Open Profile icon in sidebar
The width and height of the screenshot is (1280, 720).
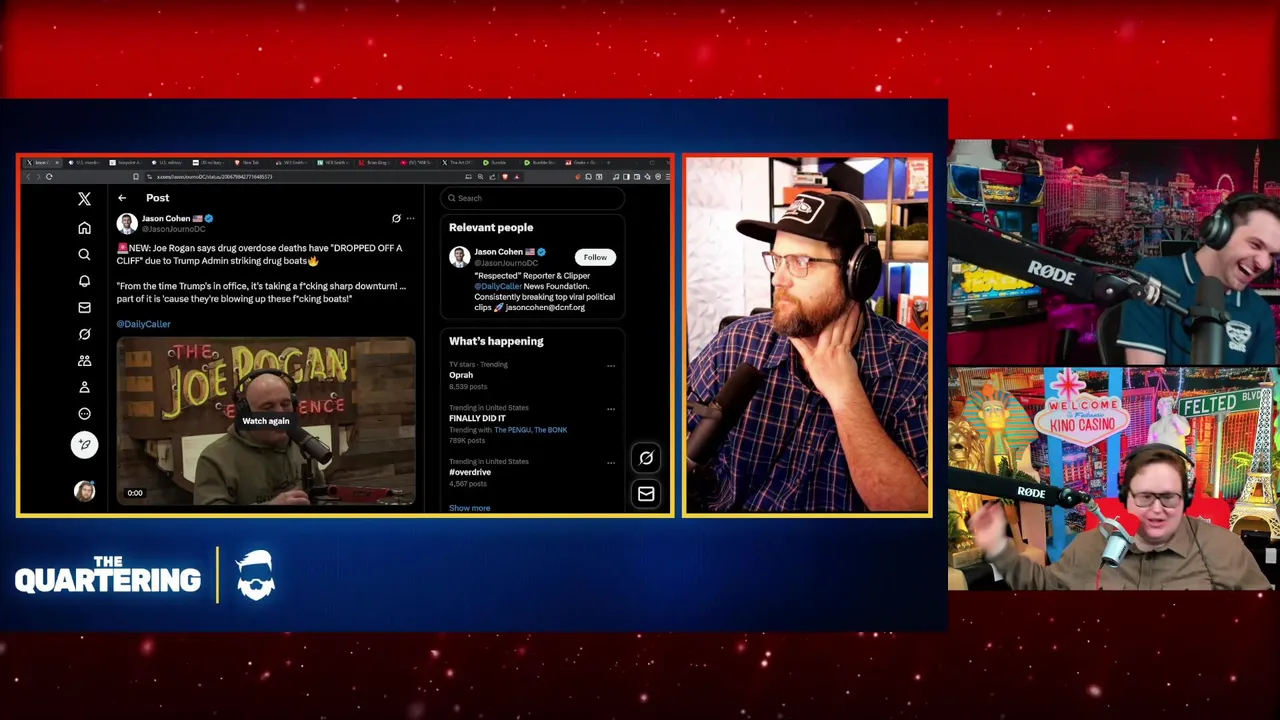tap(84, 387)
